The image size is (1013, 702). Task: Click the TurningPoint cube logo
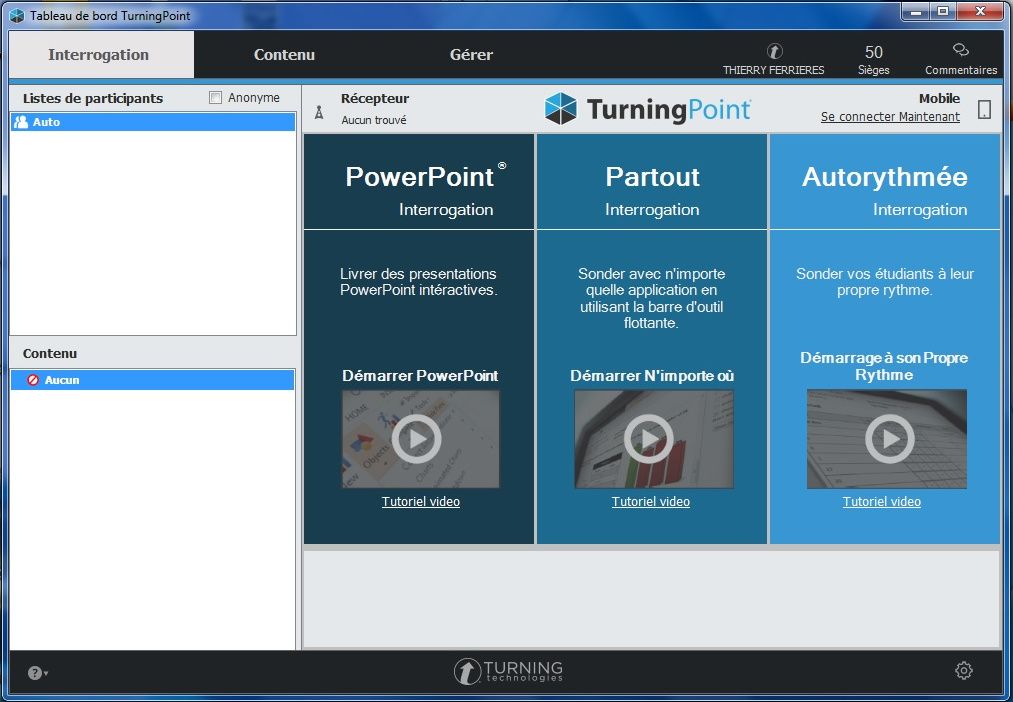(x=560, y=108)
